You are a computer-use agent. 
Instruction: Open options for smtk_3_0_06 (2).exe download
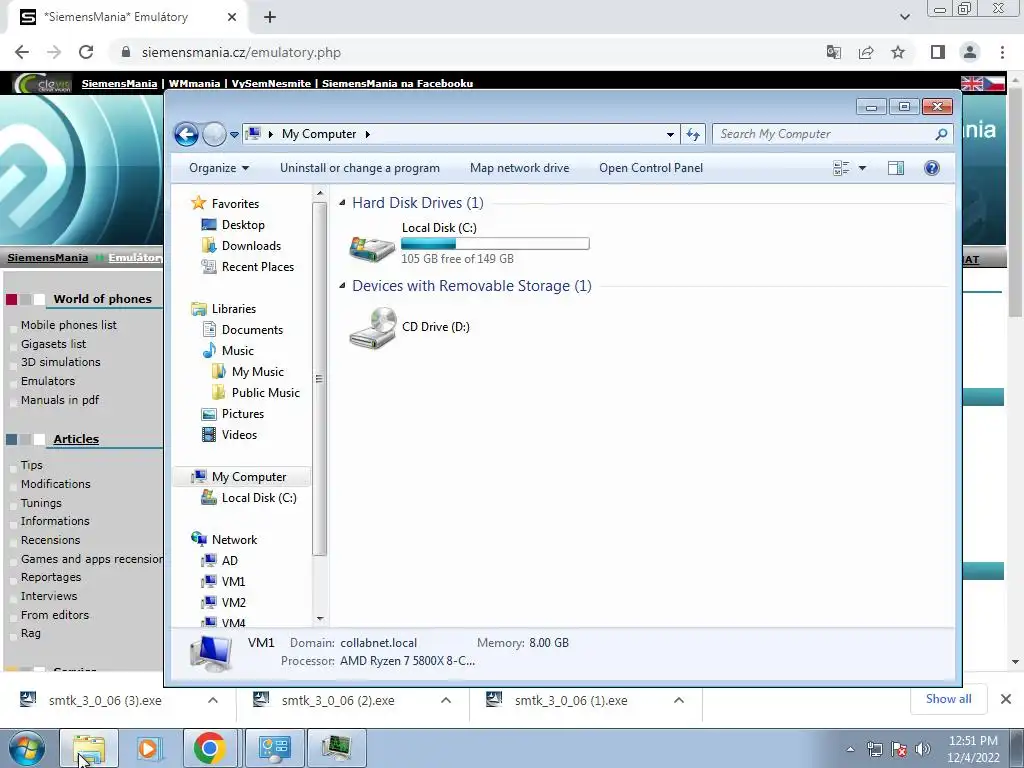tap(445, 700)
